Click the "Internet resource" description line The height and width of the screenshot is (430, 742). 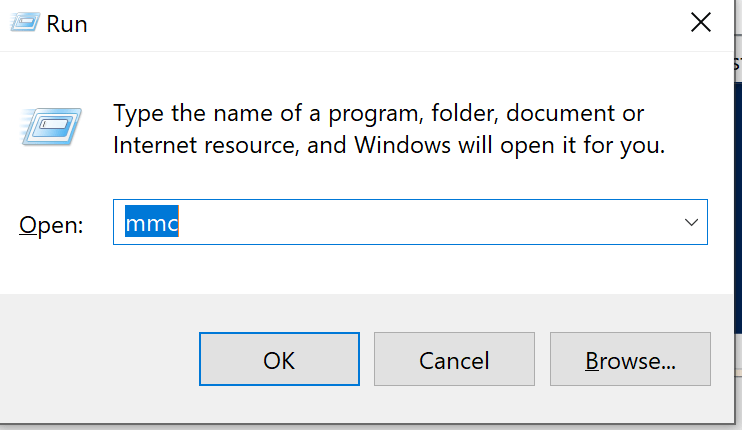[x=389, y=146]
